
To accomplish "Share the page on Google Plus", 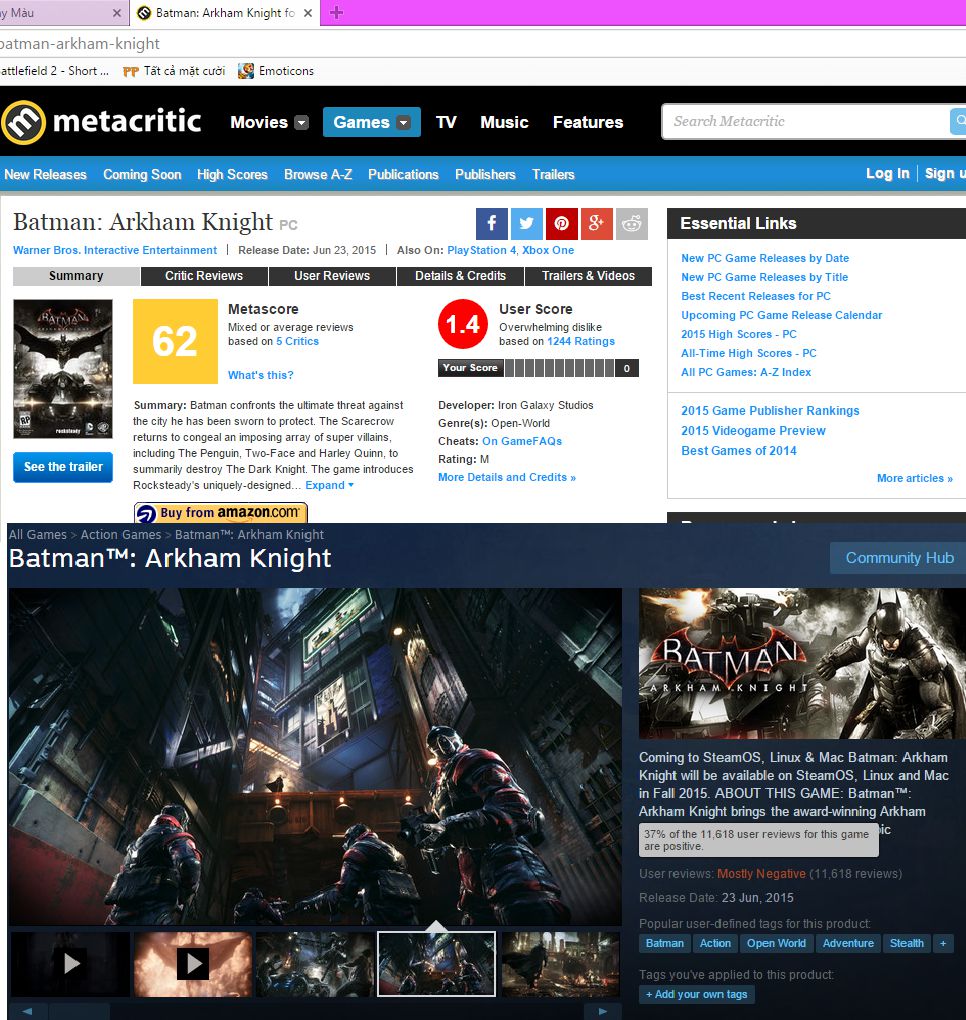I will pos(597,224).
